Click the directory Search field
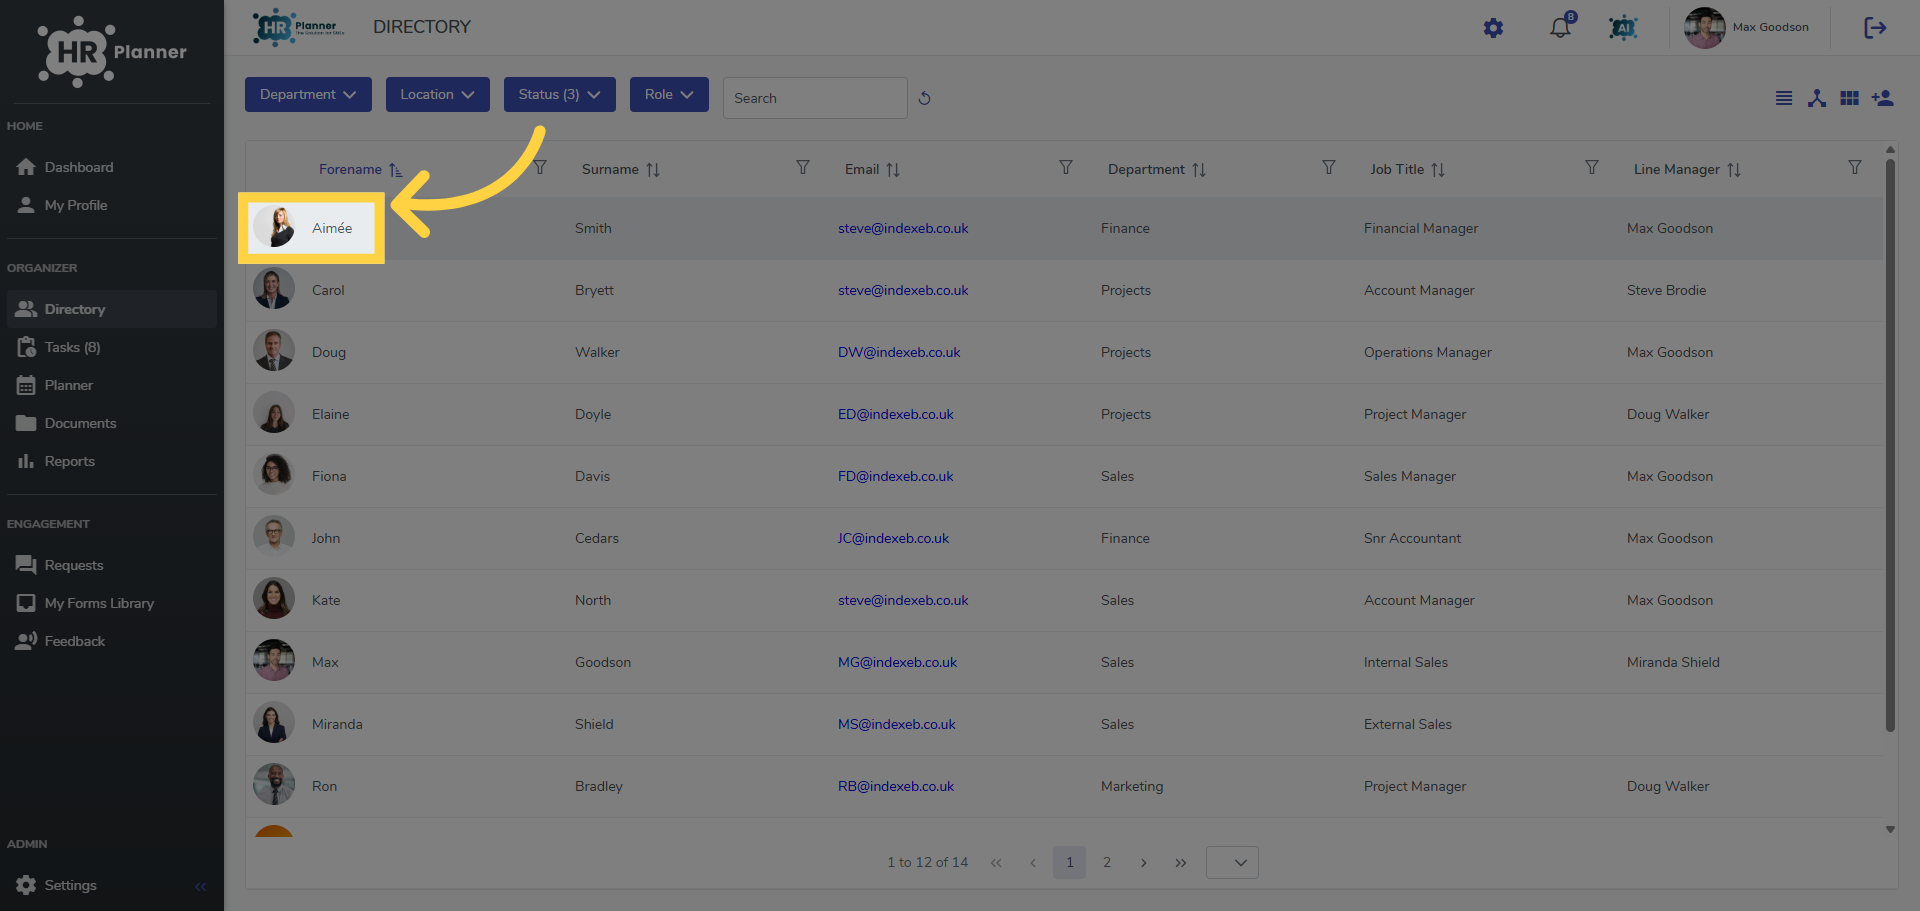 (x=815, y=98)
